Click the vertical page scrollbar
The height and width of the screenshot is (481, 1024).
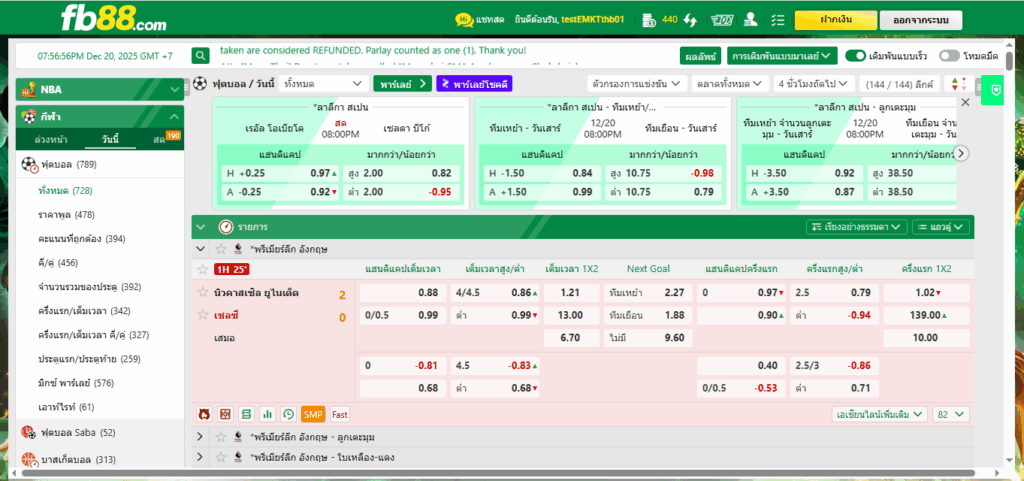[1010, 60]
